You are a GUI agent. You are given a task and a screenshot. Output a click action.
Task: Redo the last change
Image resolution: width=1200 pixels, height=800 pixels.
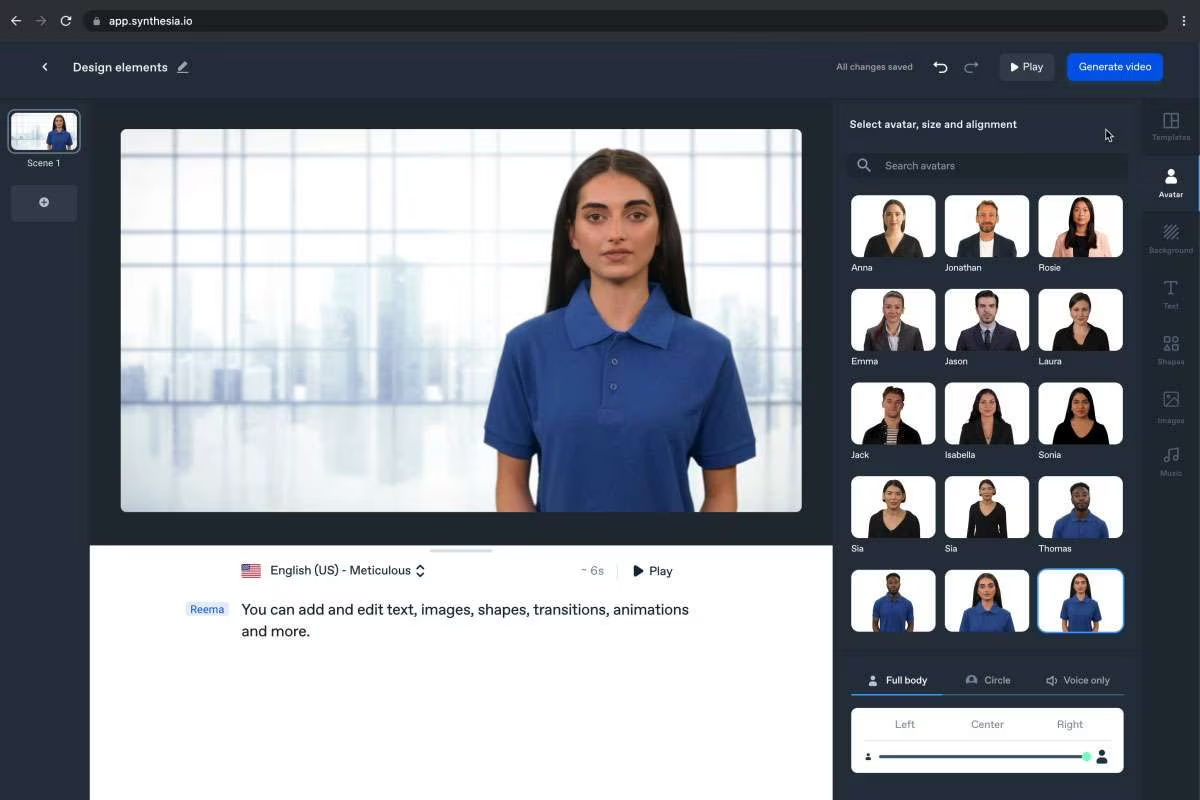point(971,67)
